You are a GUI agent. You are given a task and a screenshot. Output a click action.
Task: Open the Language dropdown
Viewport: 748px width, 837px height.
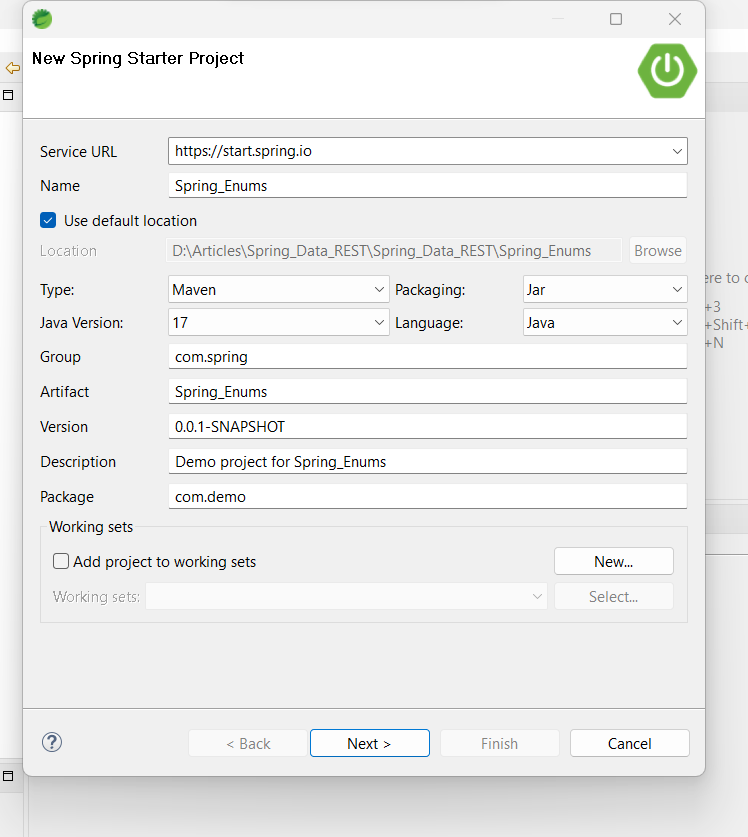point(605,323)
